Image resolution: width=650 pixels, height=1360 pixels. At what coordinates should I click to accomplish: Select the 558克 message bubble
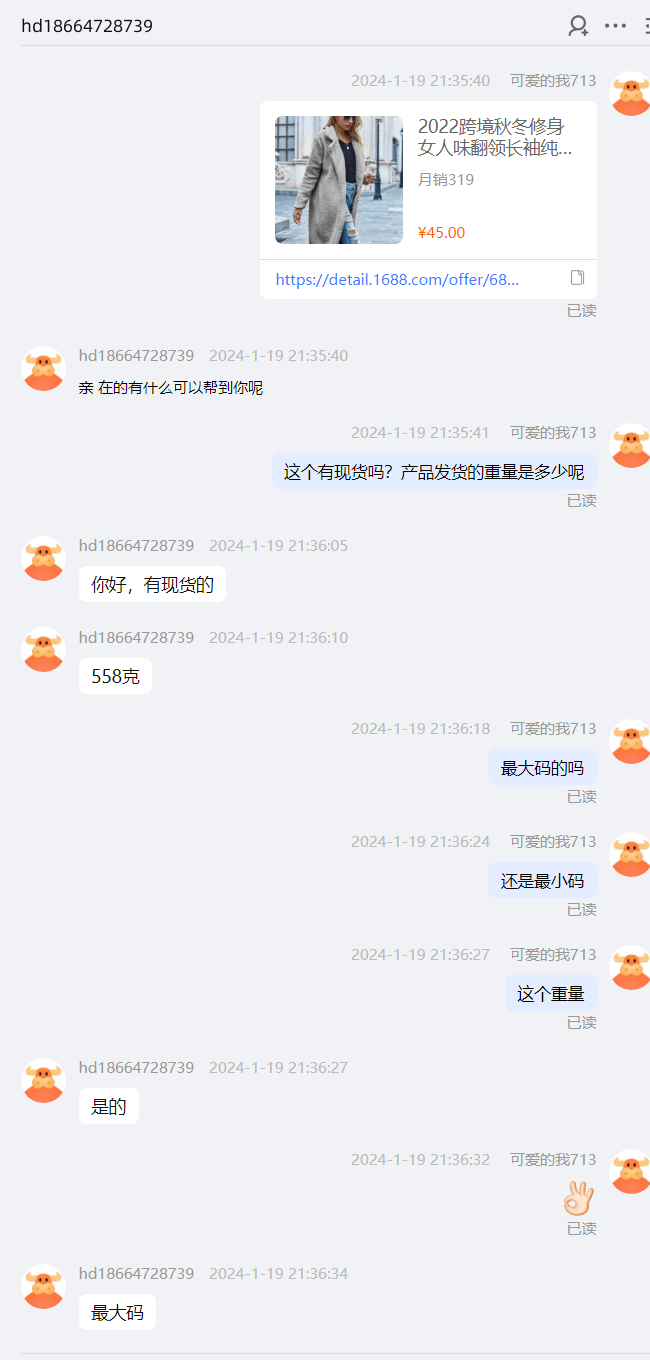115,676
